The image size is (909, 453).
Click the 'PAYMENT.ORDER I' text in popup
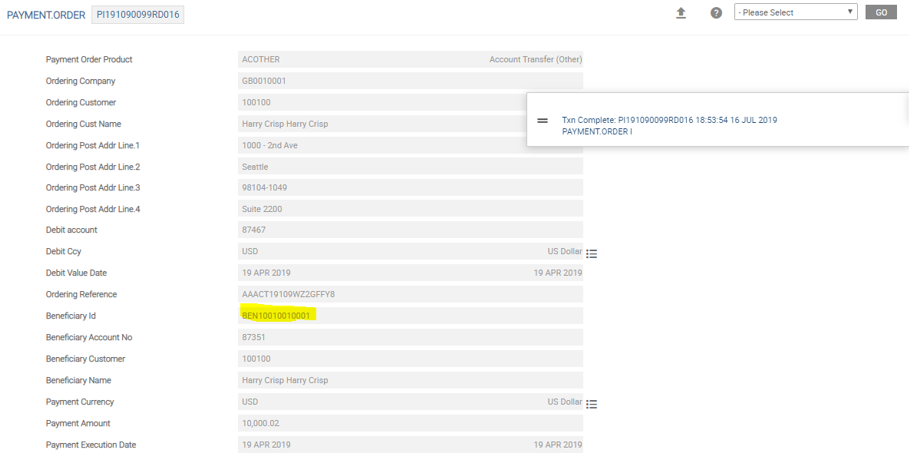coord(597,132)
